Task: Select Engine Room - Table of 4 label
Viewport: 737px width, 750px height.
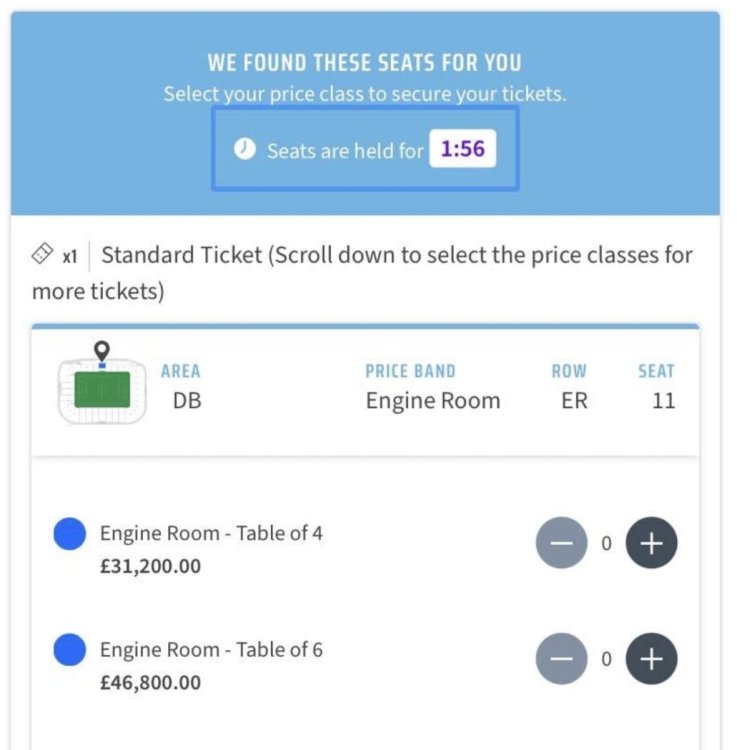Action: click(211, 533)
